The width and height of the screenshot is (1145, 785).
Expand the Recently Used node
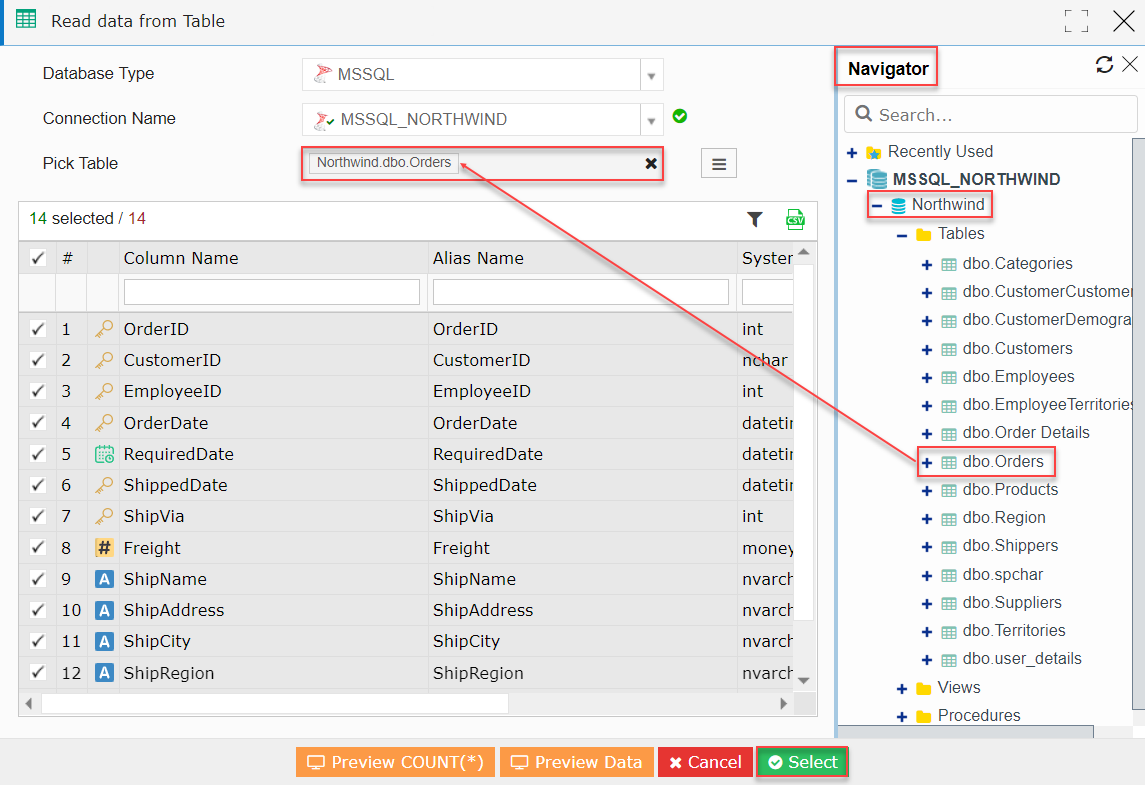coord(851,153)
